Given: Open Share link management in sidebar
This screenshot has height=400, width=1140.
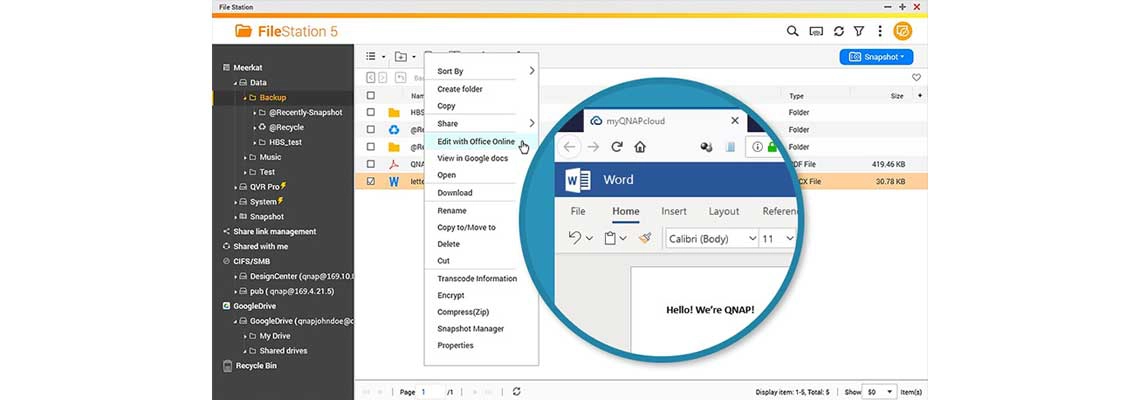Looking at the screenshot, I should (x=275, y=231).
